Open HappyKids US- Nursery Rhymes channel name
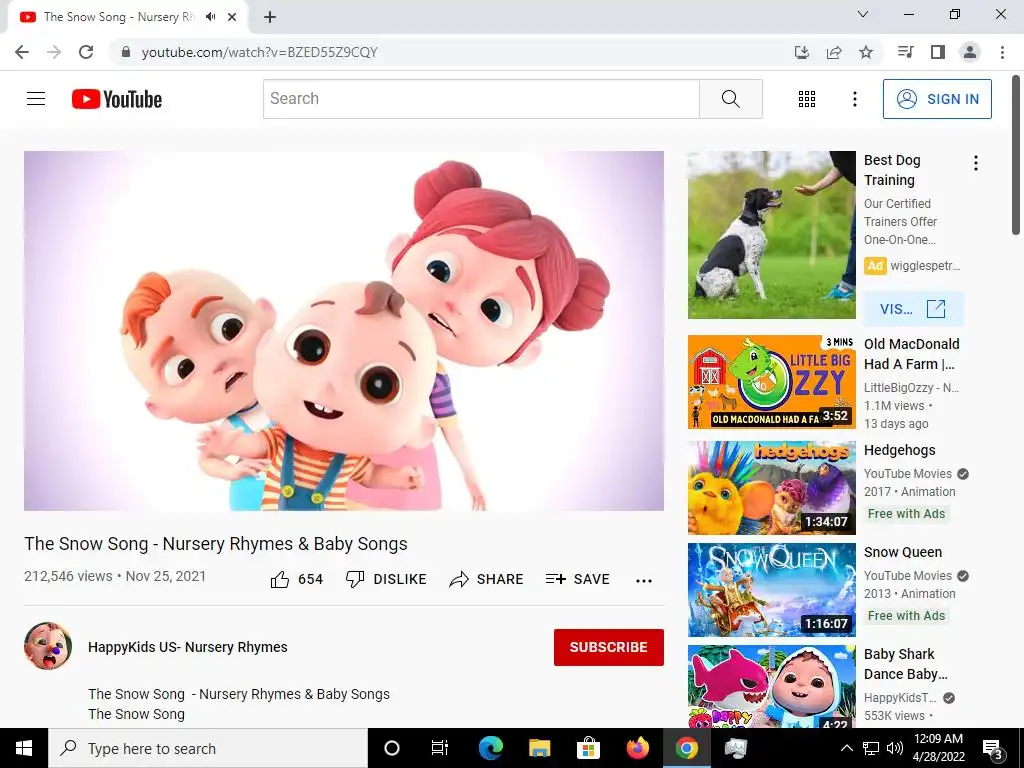This screenshot has height=768, width=1024. click(188, 647)
